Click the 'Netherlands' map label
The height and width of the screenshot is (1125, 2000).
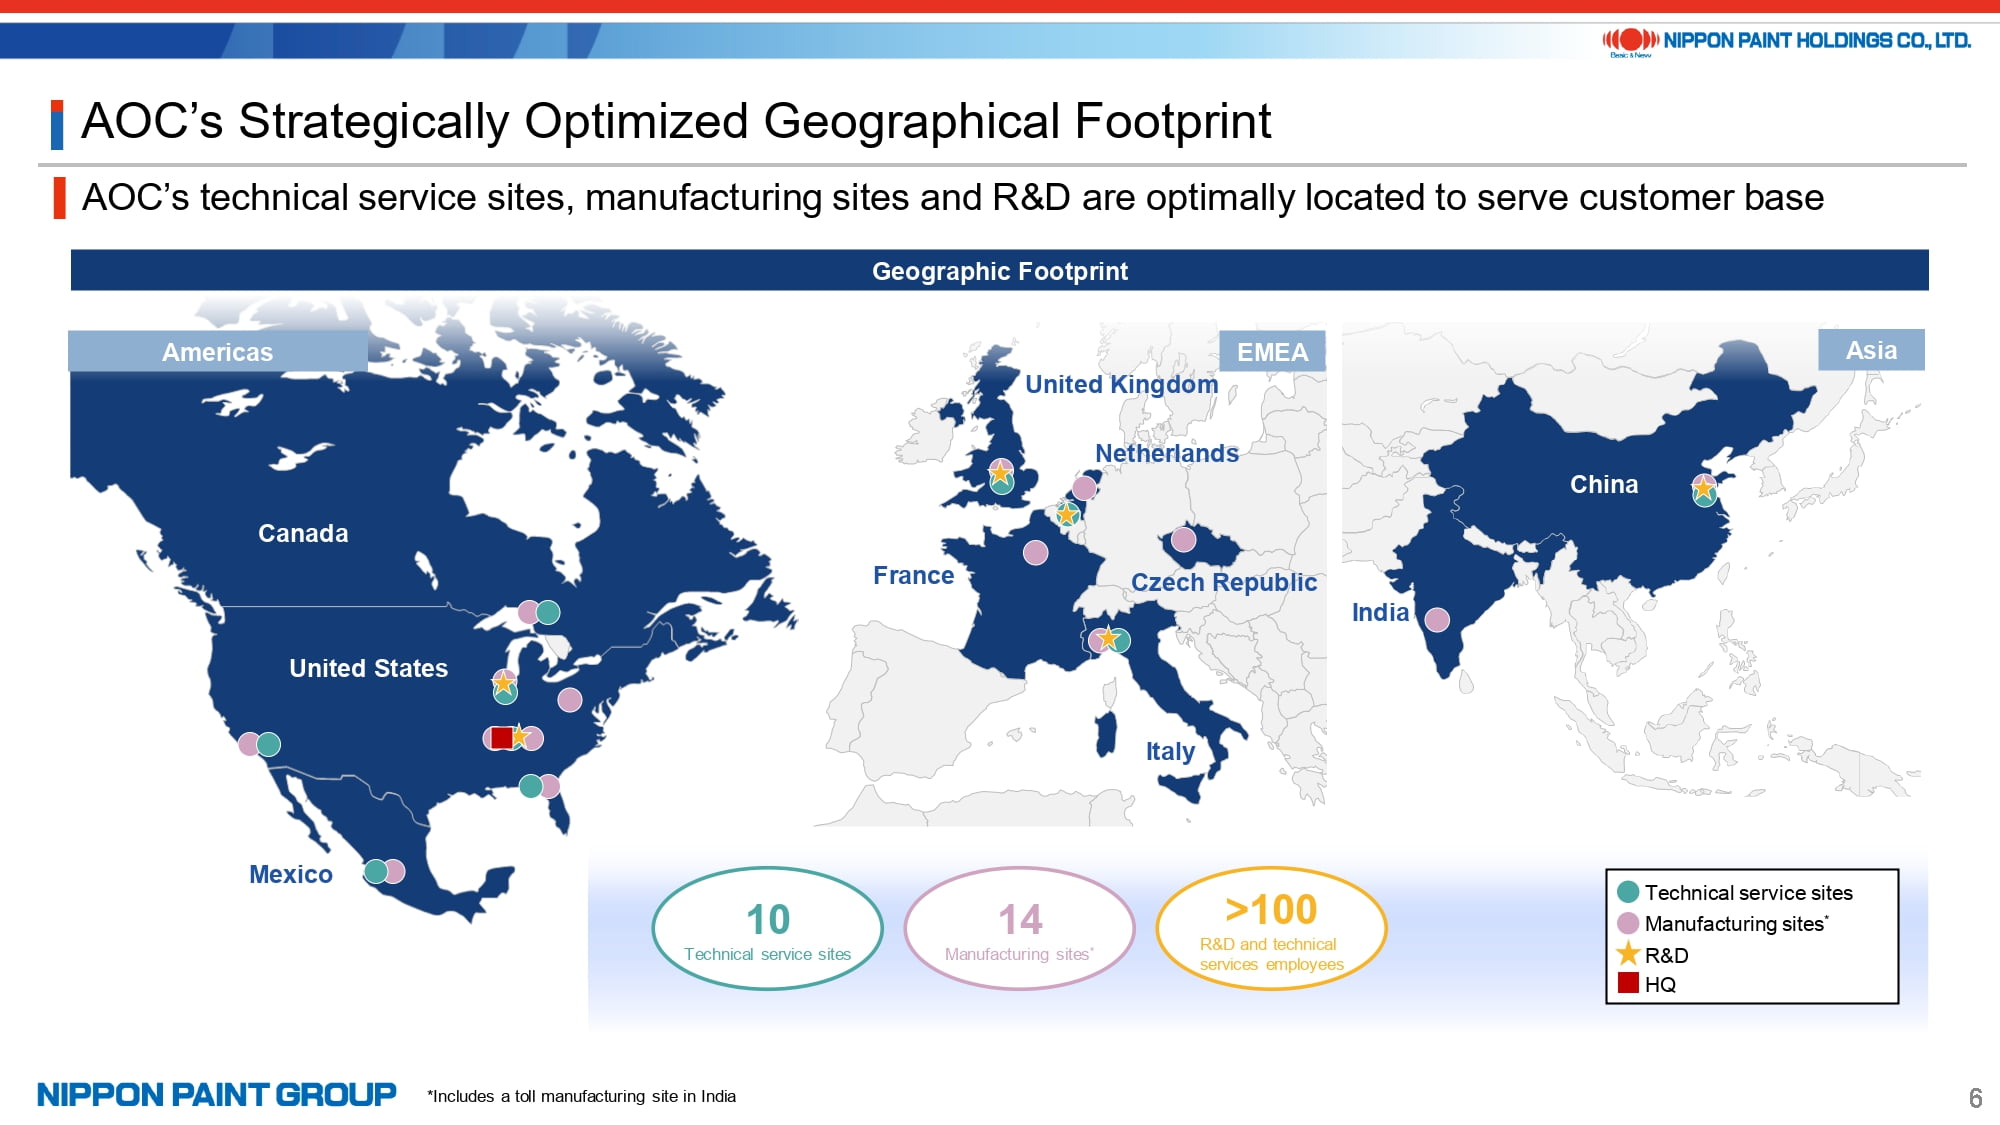click(x=1166, y=453)
